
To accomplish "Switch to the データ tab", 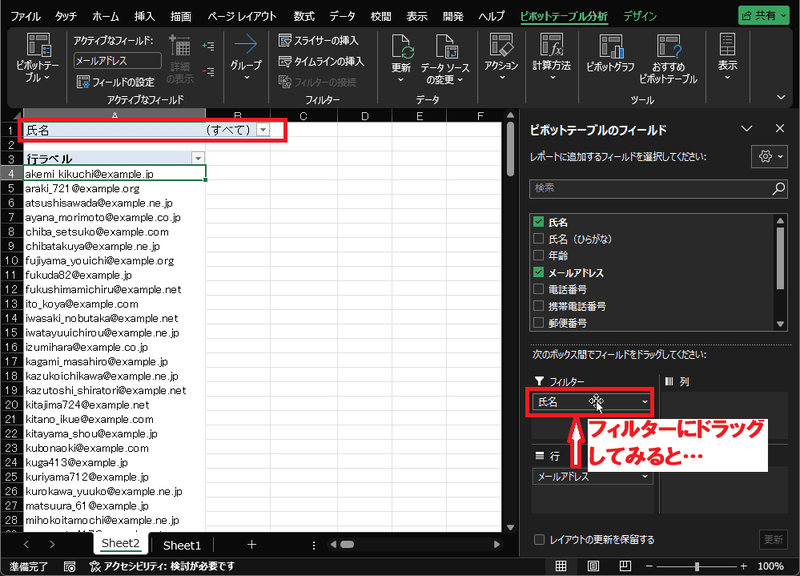I will point(342,16).
